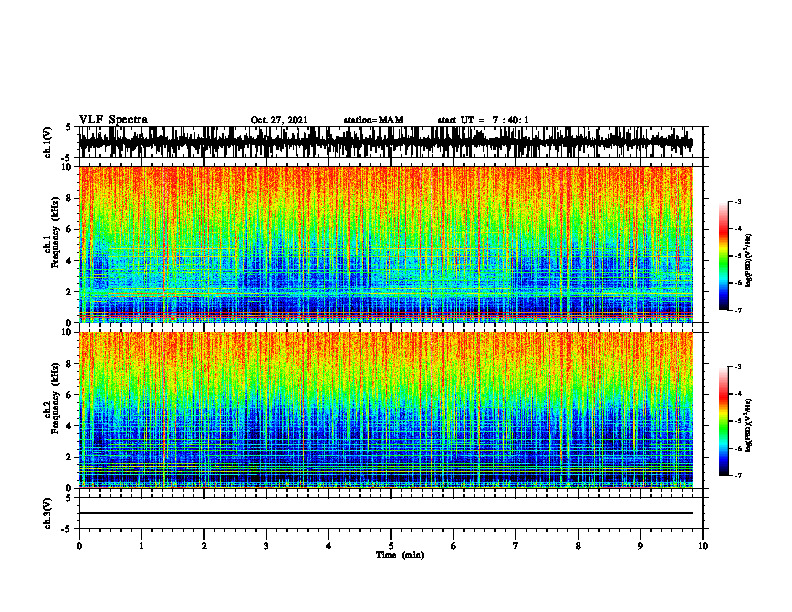Click the "ch.3(V)" axis label
This screenshot has height=612, width=792.
click(48, 513)
